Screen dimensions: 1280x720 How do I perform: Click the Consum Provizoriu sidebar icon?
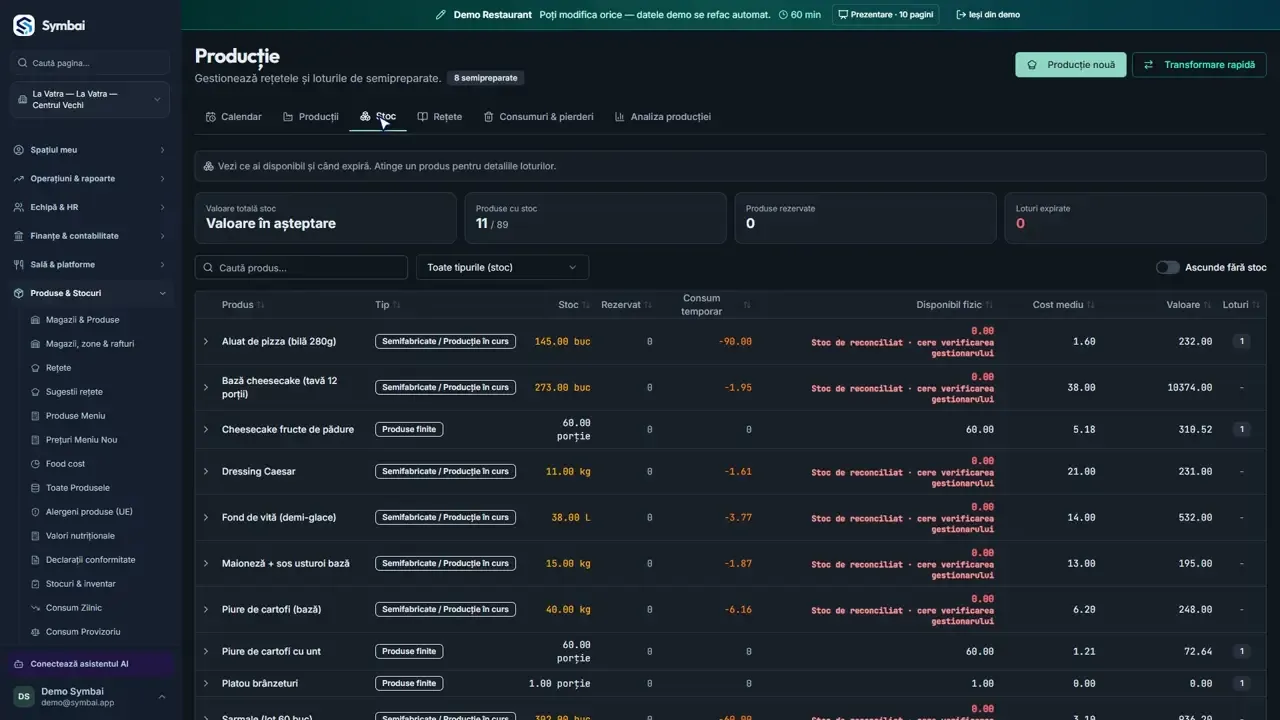35,632
